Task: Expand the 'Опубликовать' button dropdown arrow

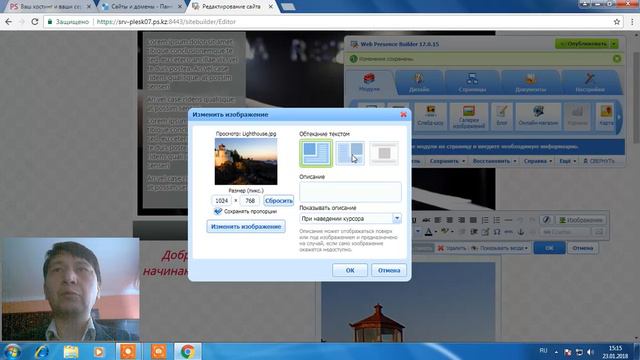Action: [x=614, y=44]
